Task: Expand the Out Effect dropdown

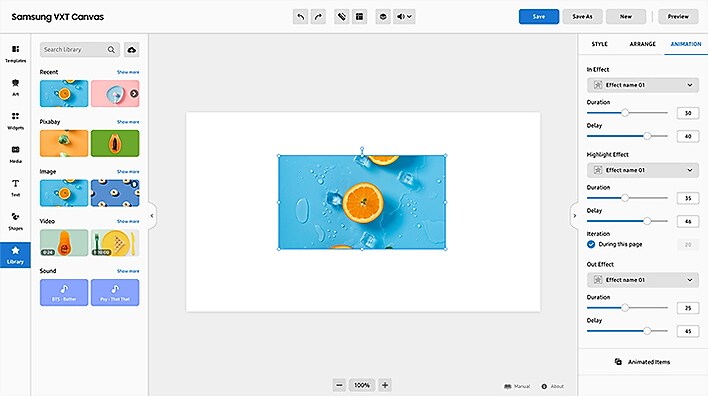Action: [x=643, y=280]
